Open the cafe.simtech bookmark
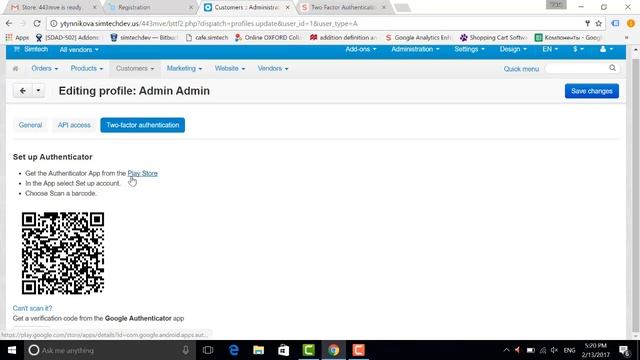Viewport: 640px width, 360px height. 207,38
